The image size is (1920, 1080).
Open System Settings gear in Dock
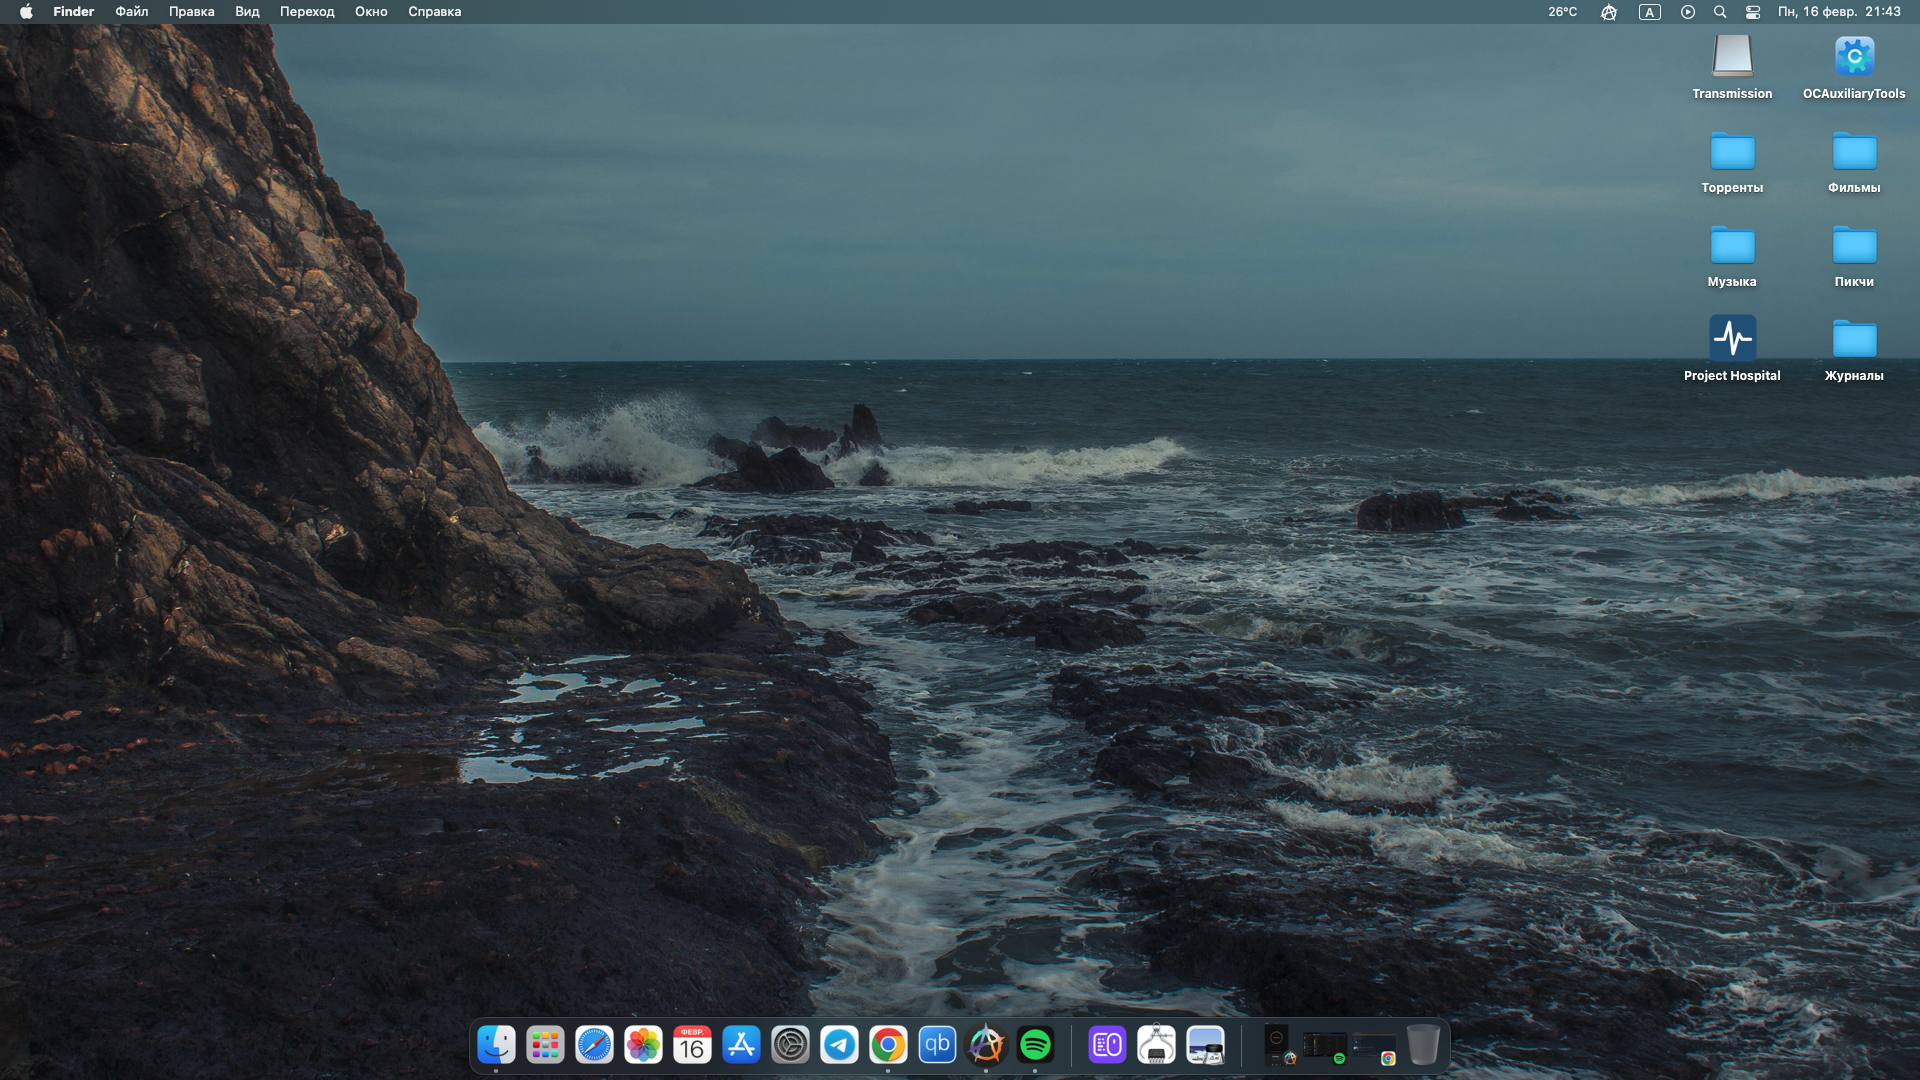tap(790, 1045)
